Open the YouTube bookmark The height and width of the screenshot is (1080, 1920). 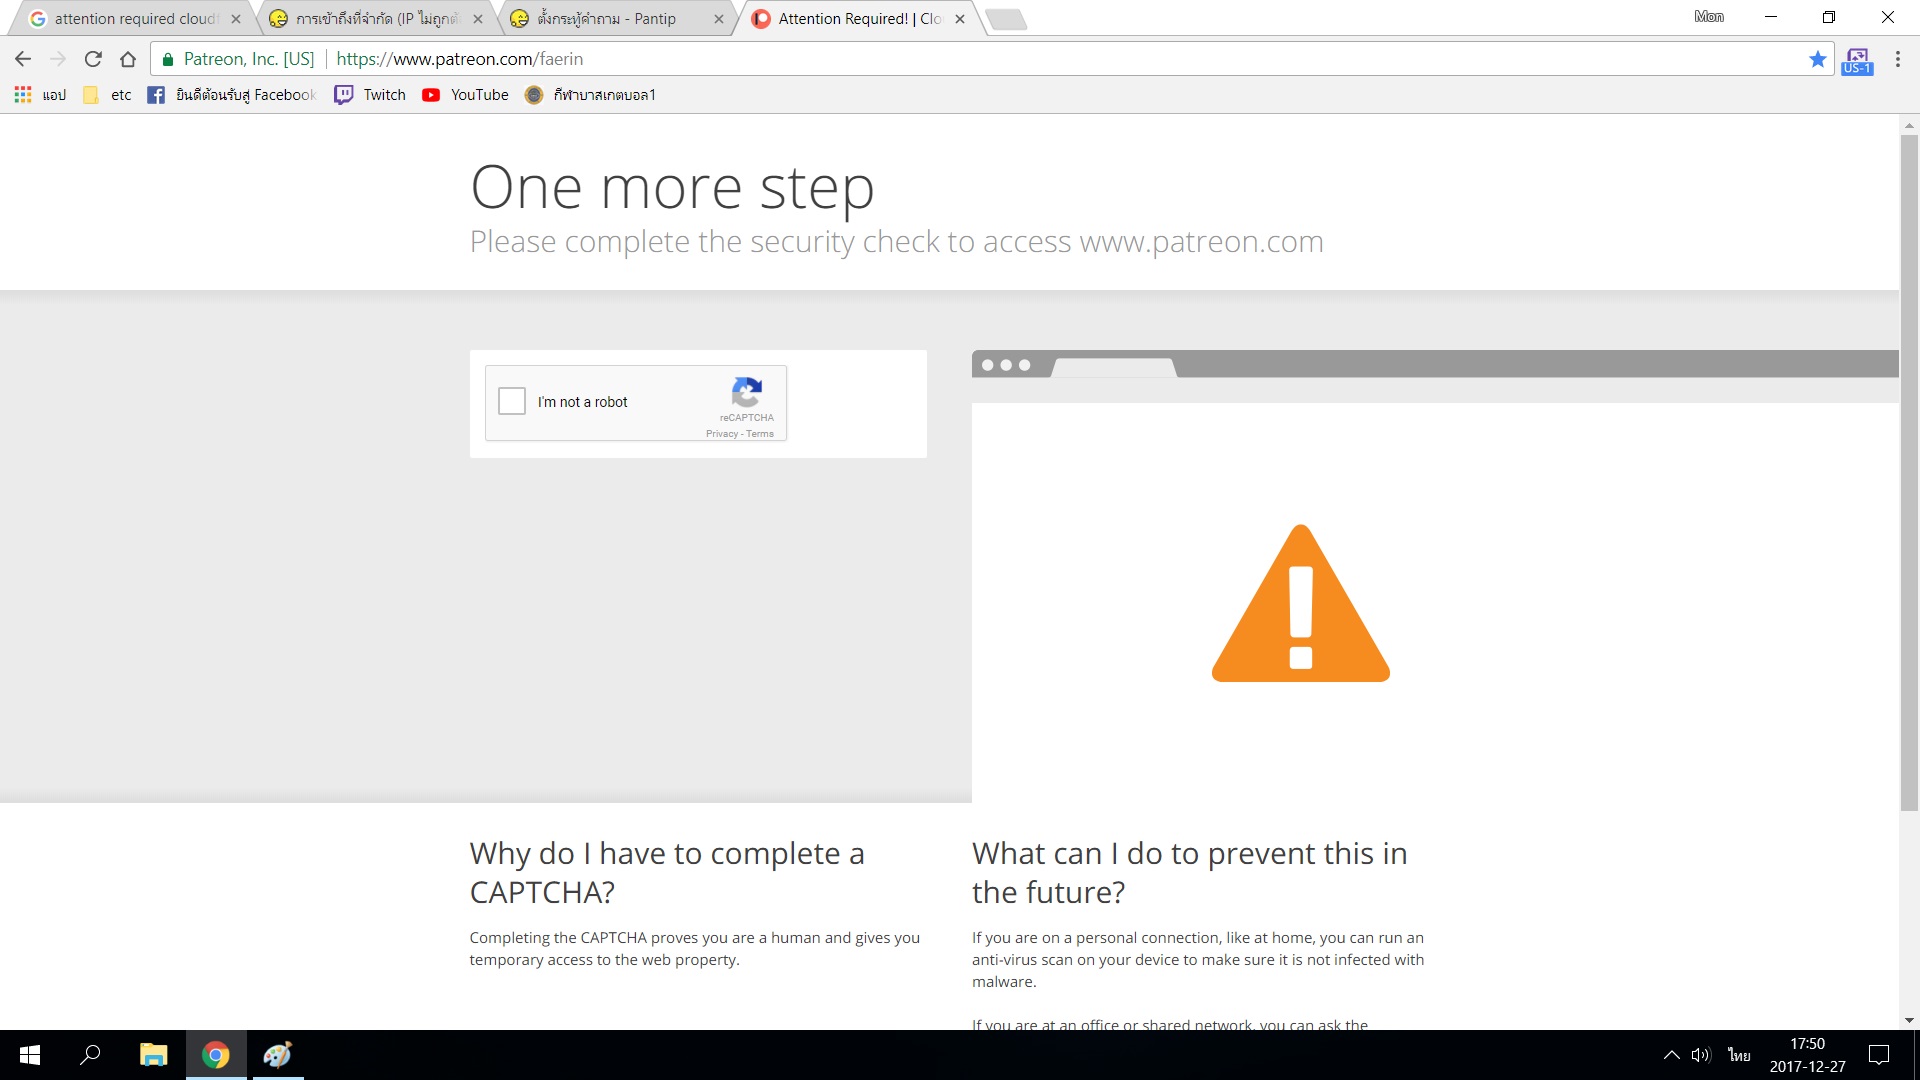(466, 95)
